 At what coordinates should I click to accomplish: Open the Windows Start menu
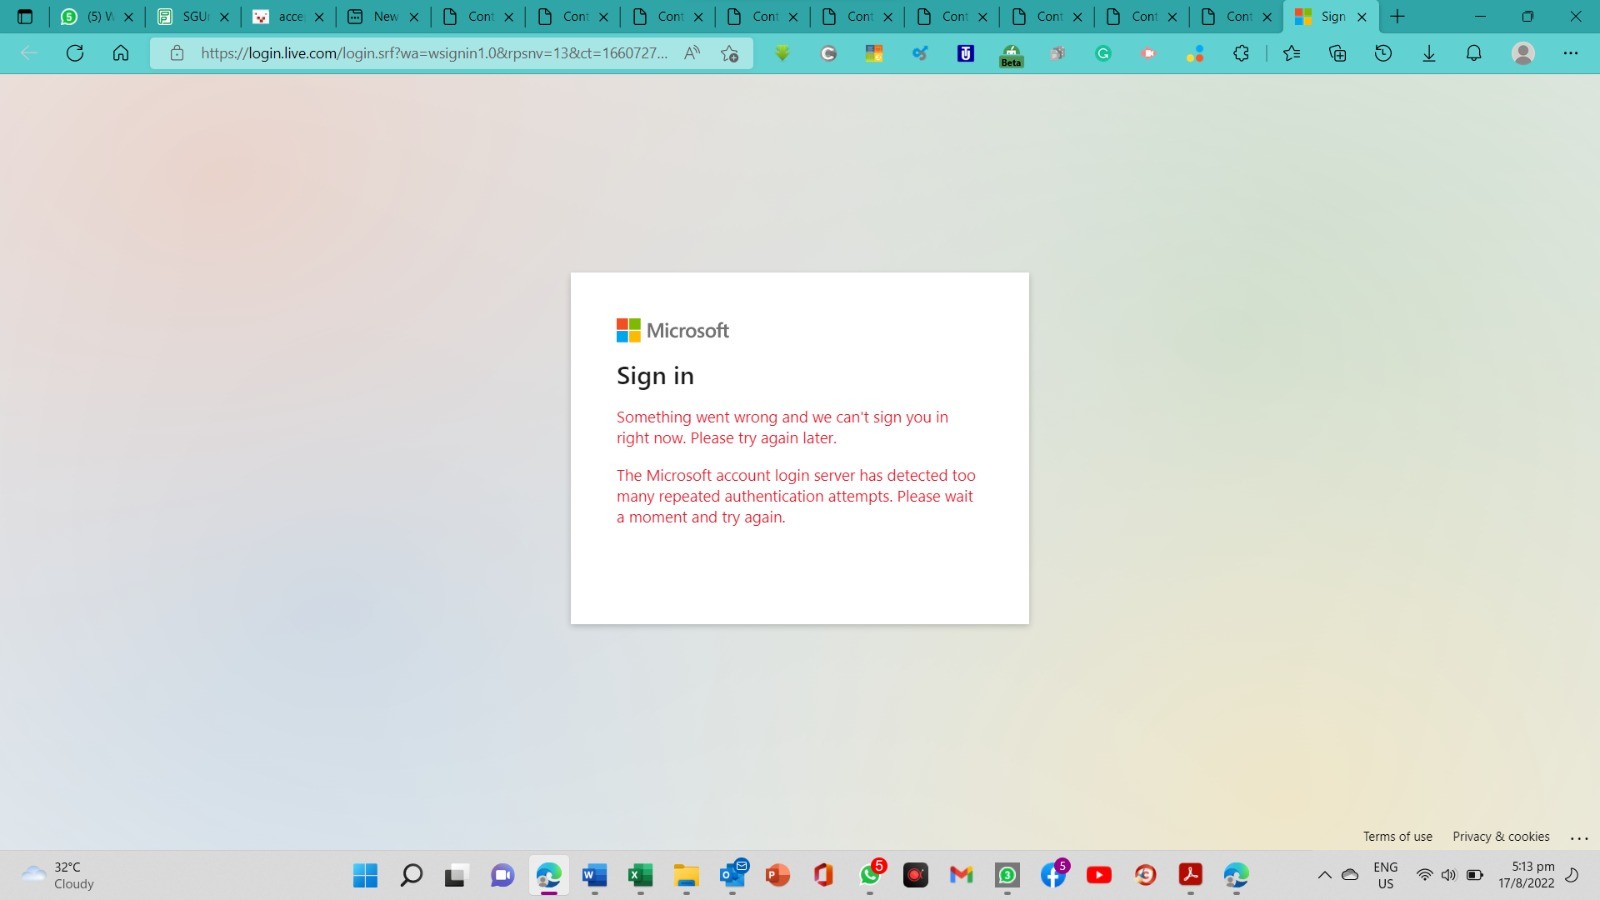(365, 876)
